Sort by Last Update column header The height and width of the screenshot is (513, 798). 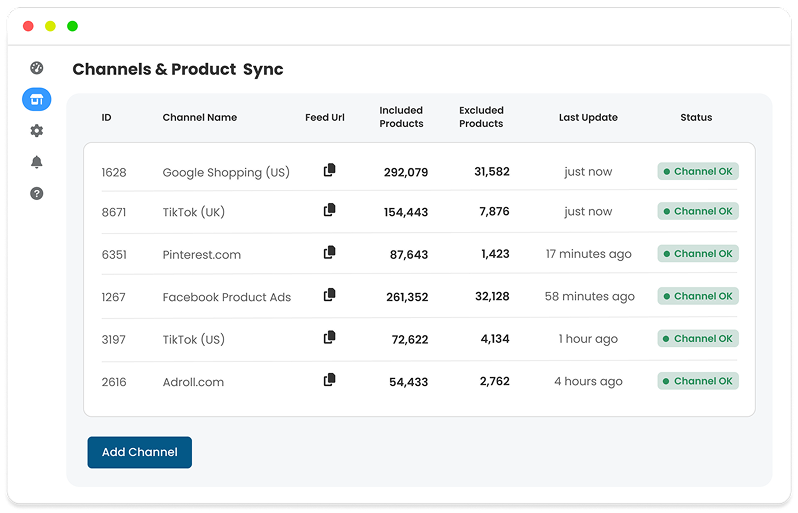click(588, 117)
